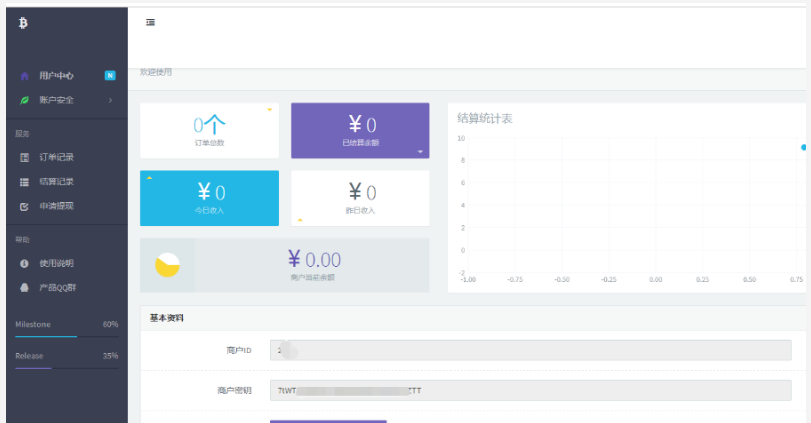Click the Milestone 60% label
811x423 pixels.
click(67, 324)
